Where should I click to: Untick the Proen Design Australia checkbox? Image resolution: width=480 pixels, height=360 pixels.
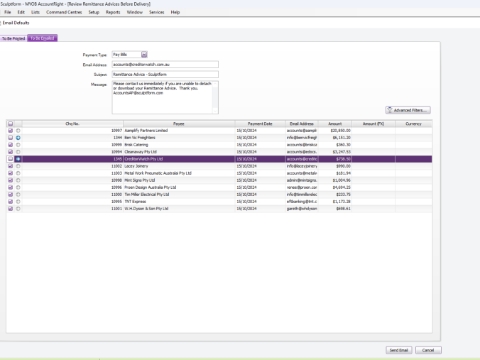(x=10, y=187)
